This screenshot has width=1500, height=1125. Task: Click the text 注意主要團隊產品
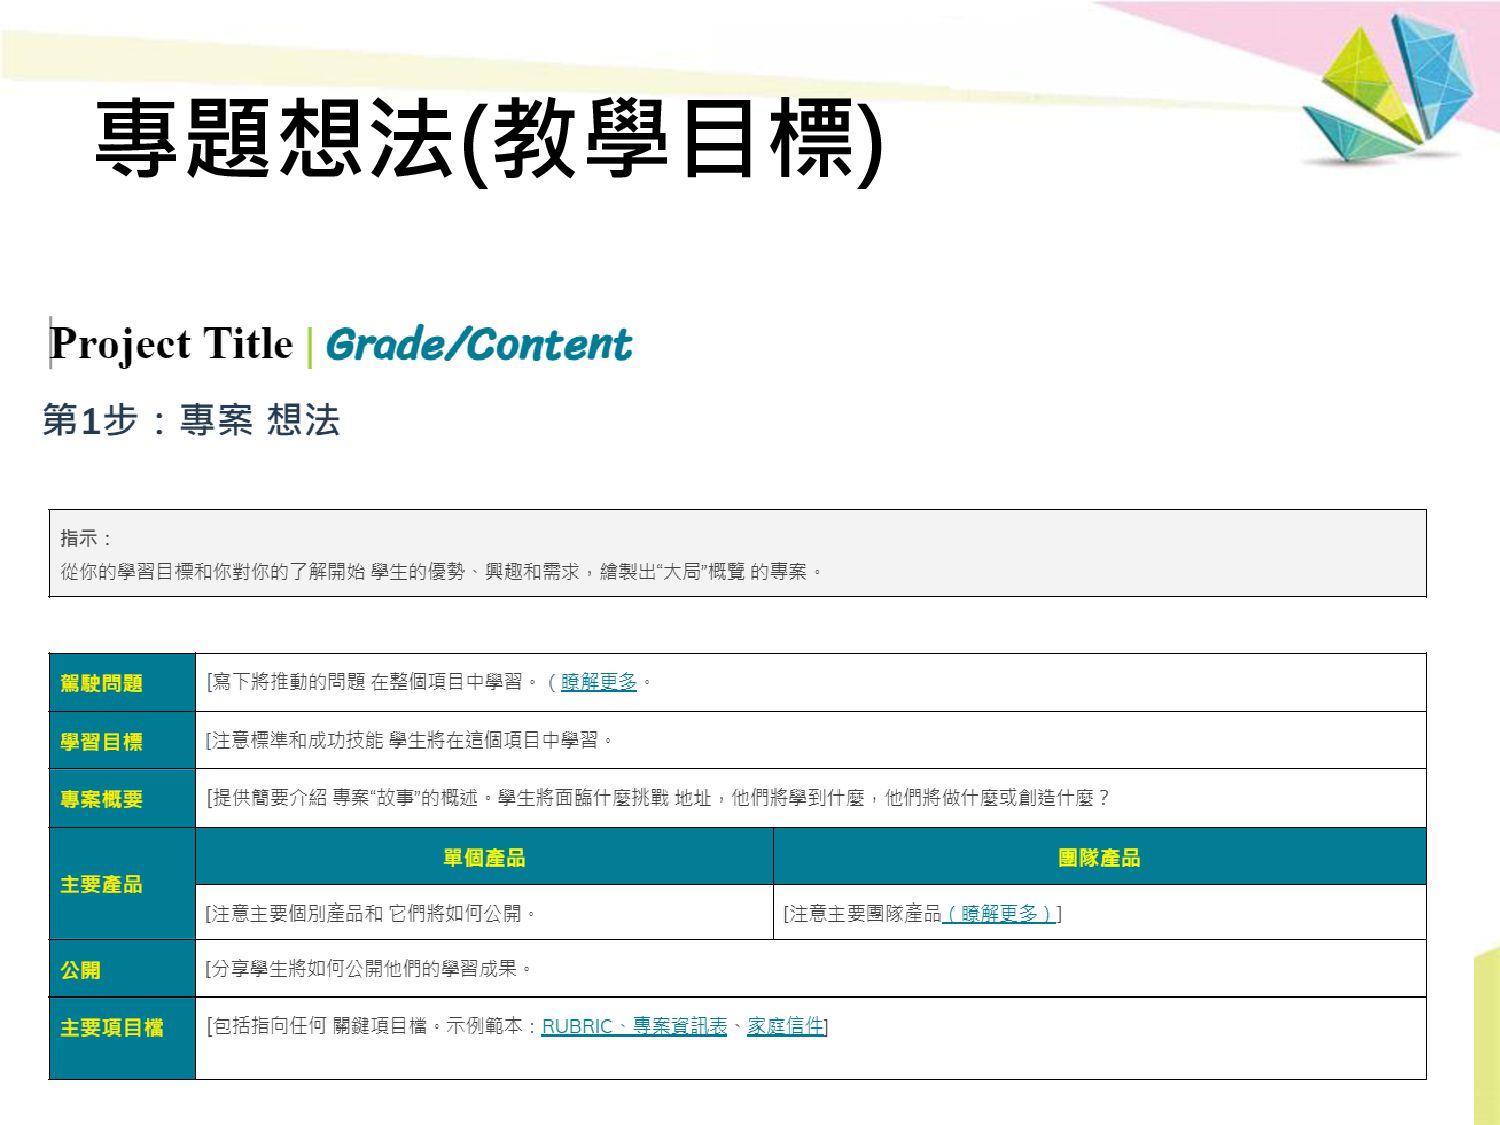click(x=864, y=913)
